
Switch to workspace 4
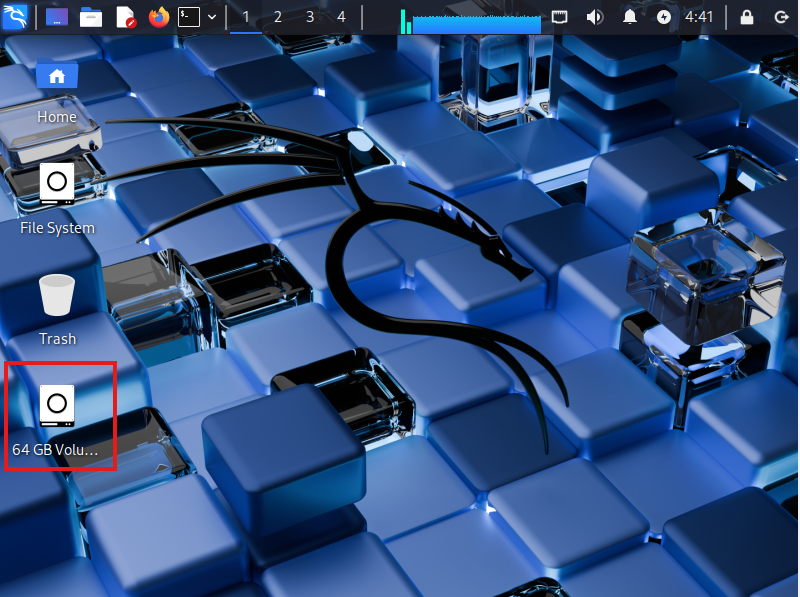coord(342,17)
